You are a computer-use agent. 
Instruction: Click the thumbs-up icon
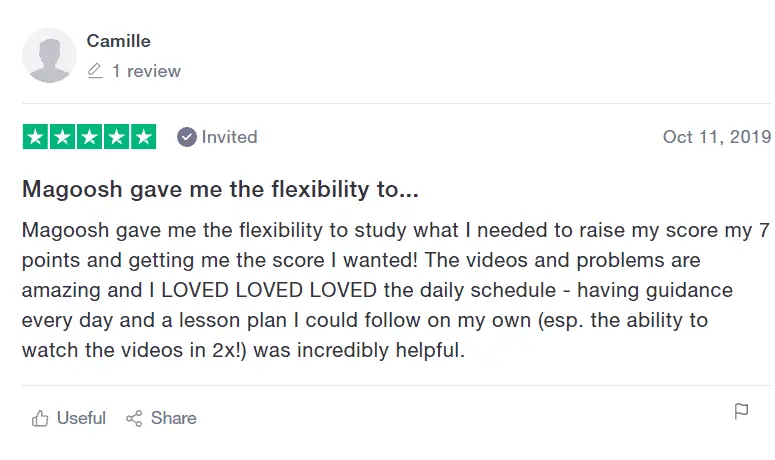40,418
